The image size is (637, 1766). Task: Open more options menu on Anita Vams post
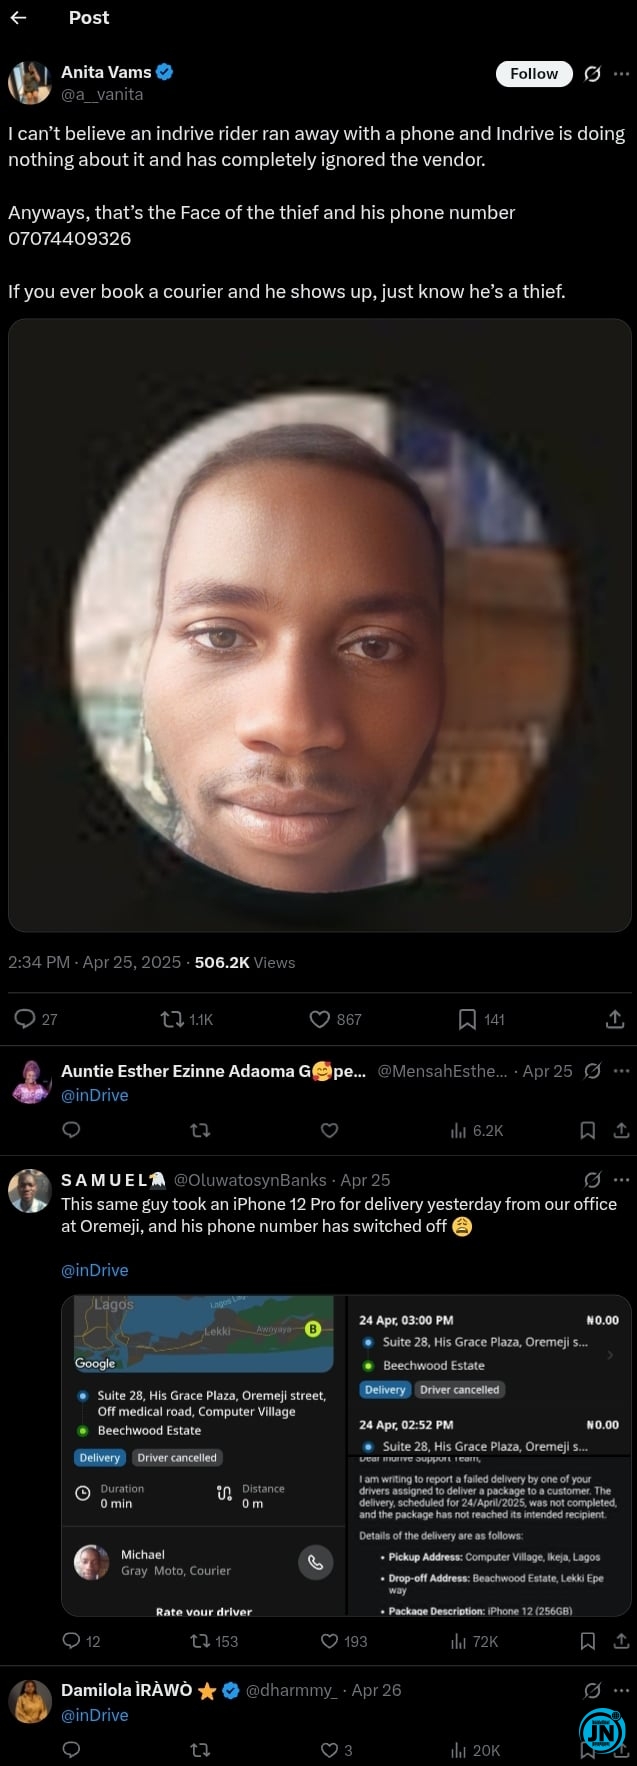(x=622, y=74)
